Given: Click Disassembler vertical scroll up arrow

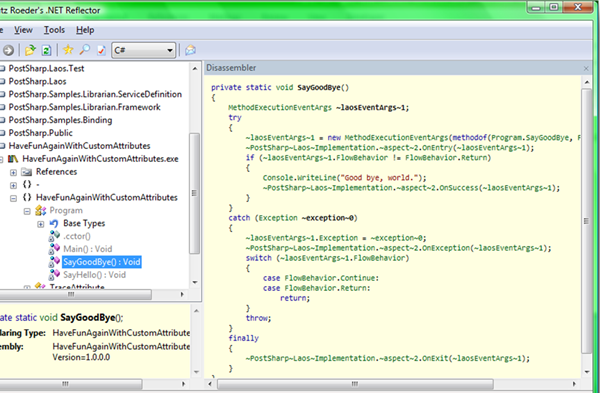Looking at the screenshot, I should pyautogui.click(x=586, y=82).
